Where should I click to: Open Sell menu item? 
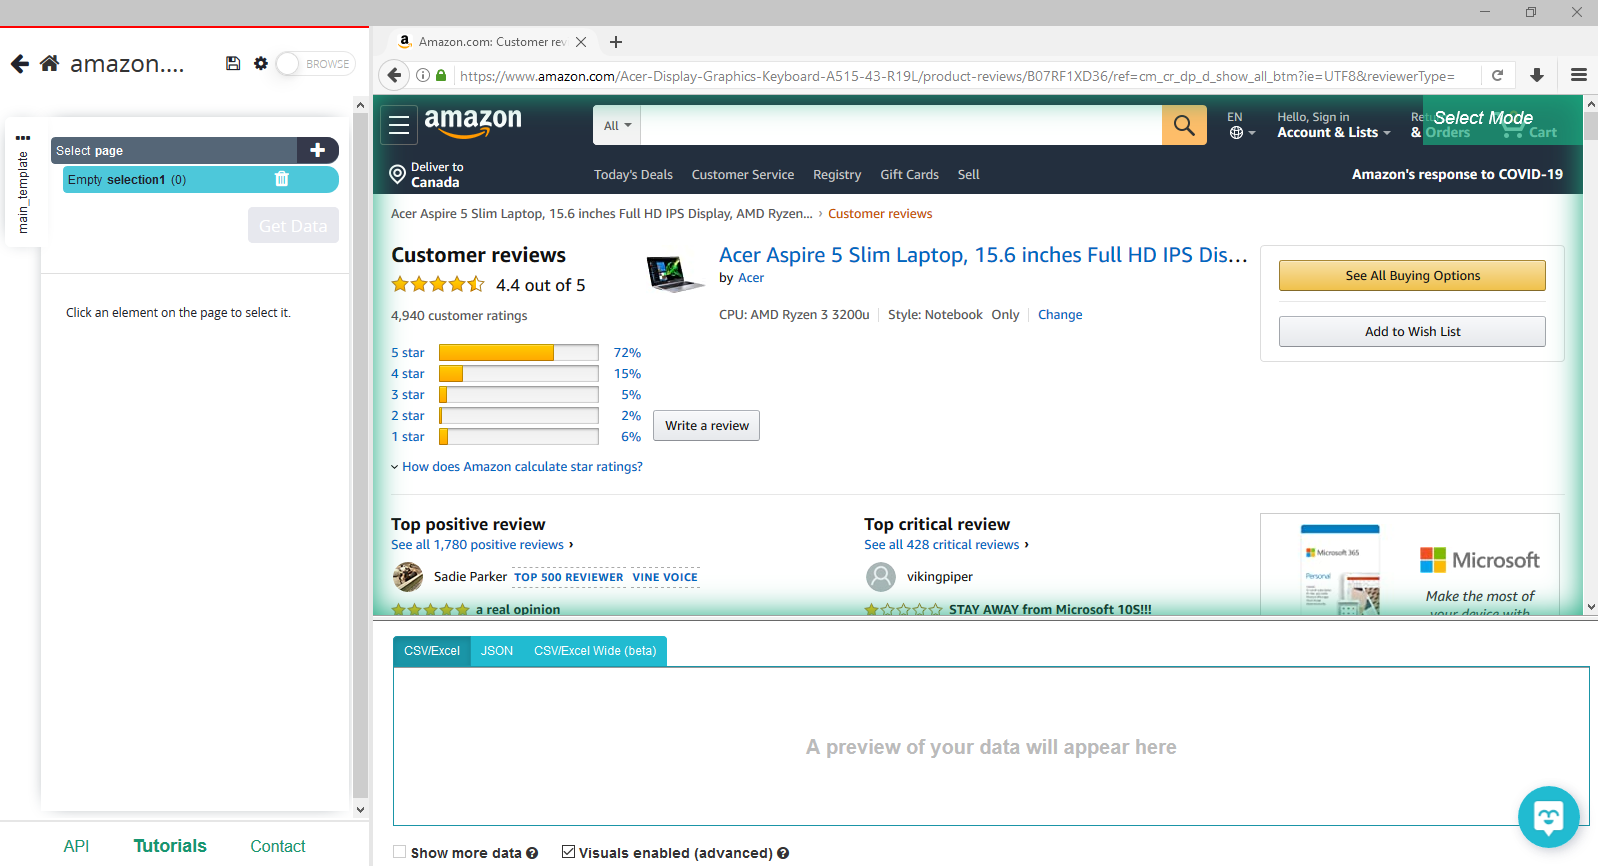[968, 174]
